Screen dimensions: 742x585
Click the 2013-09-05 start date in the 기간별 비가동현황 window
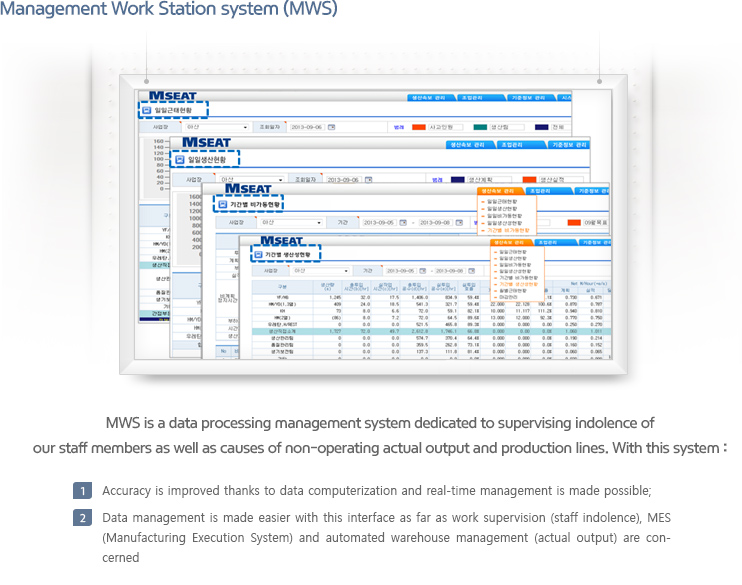(x=379, y=222)
